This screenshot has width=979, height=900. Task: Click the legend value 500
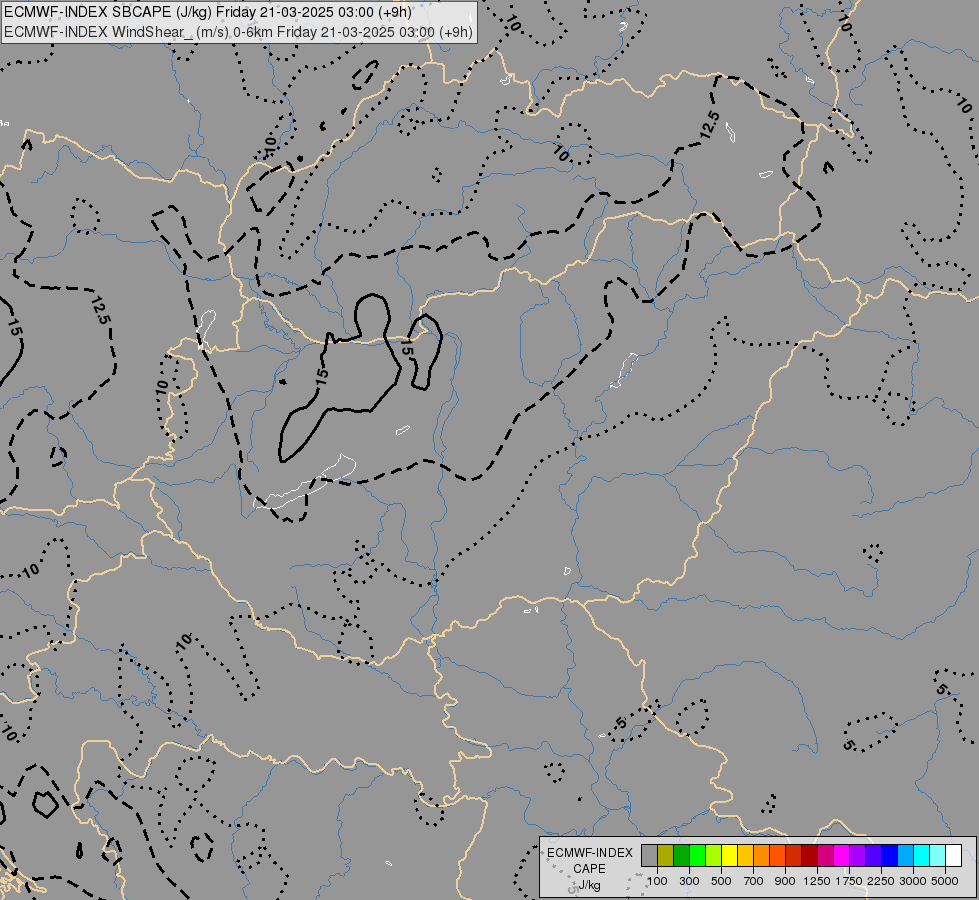(x=721, y=881)
